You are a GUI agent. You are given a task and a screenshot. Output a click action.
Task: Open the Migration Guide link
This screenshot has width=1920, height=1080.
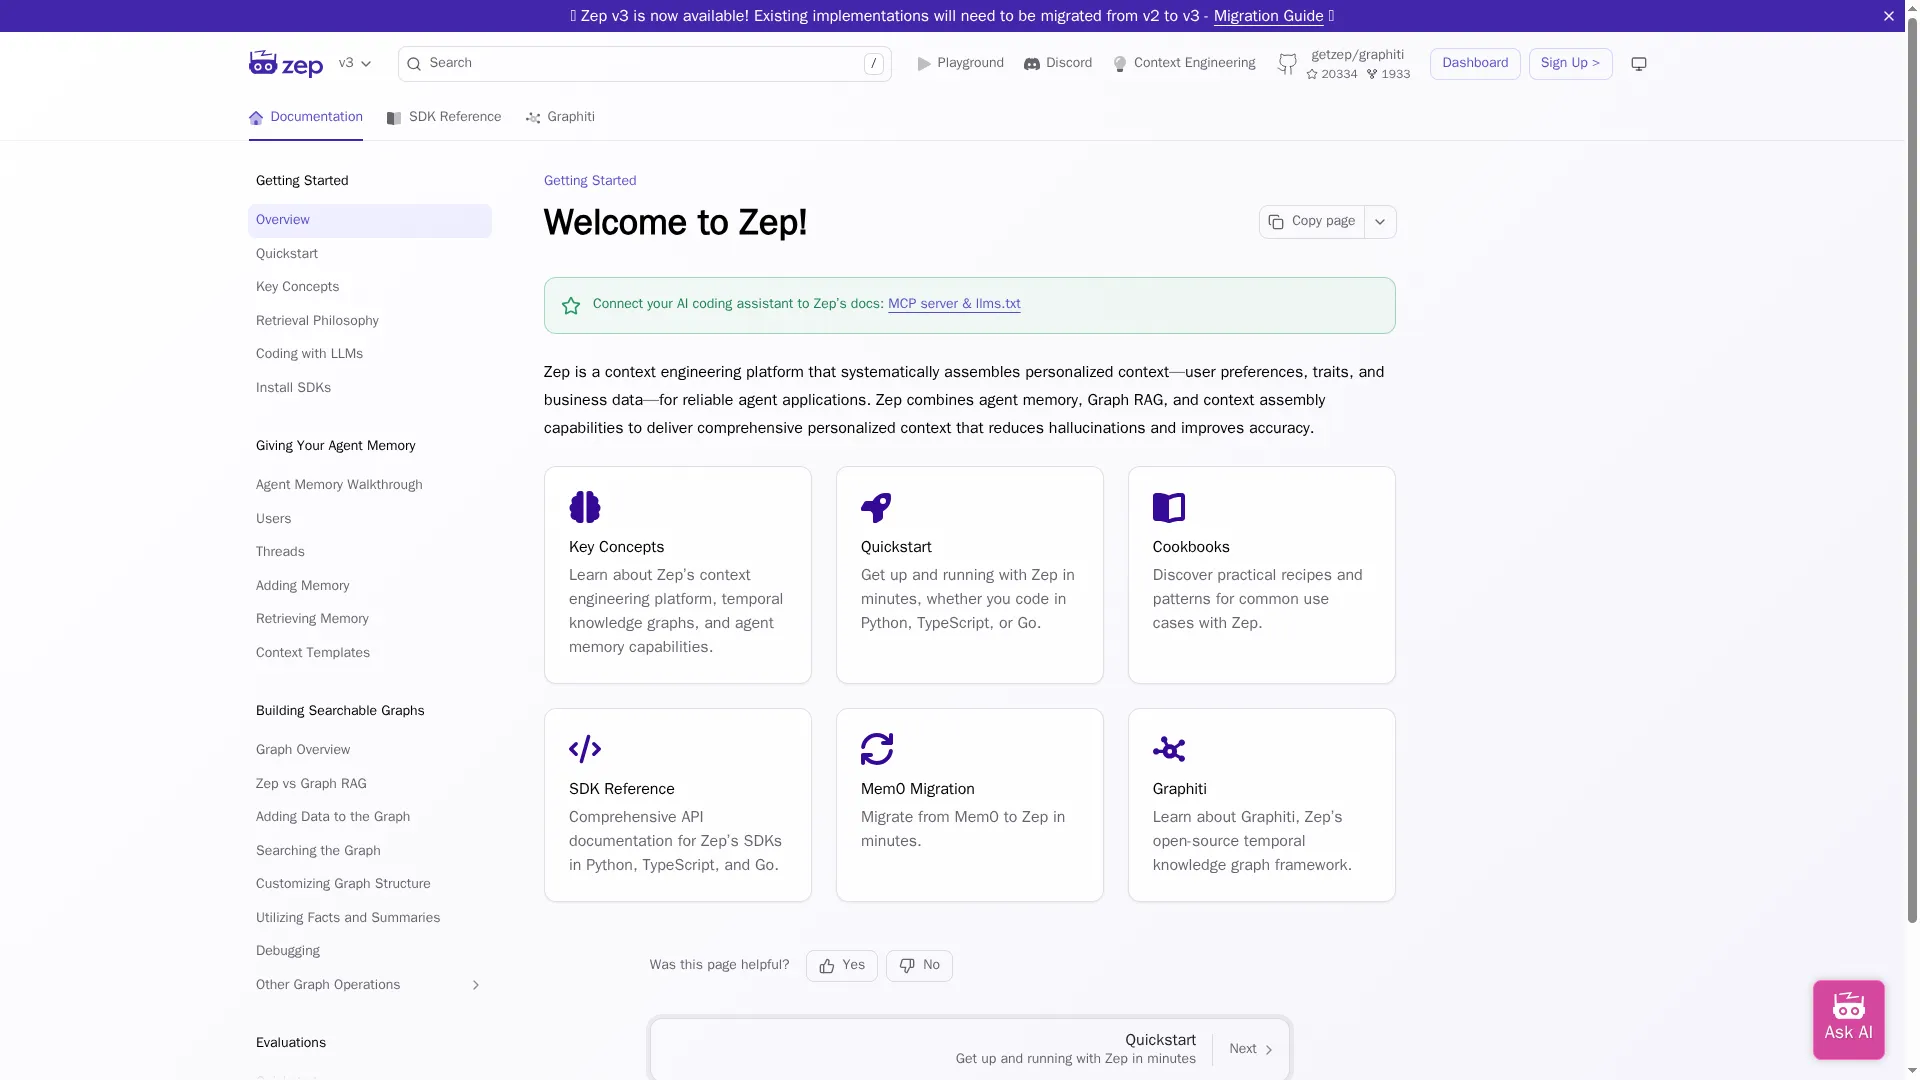[1268, 16]
